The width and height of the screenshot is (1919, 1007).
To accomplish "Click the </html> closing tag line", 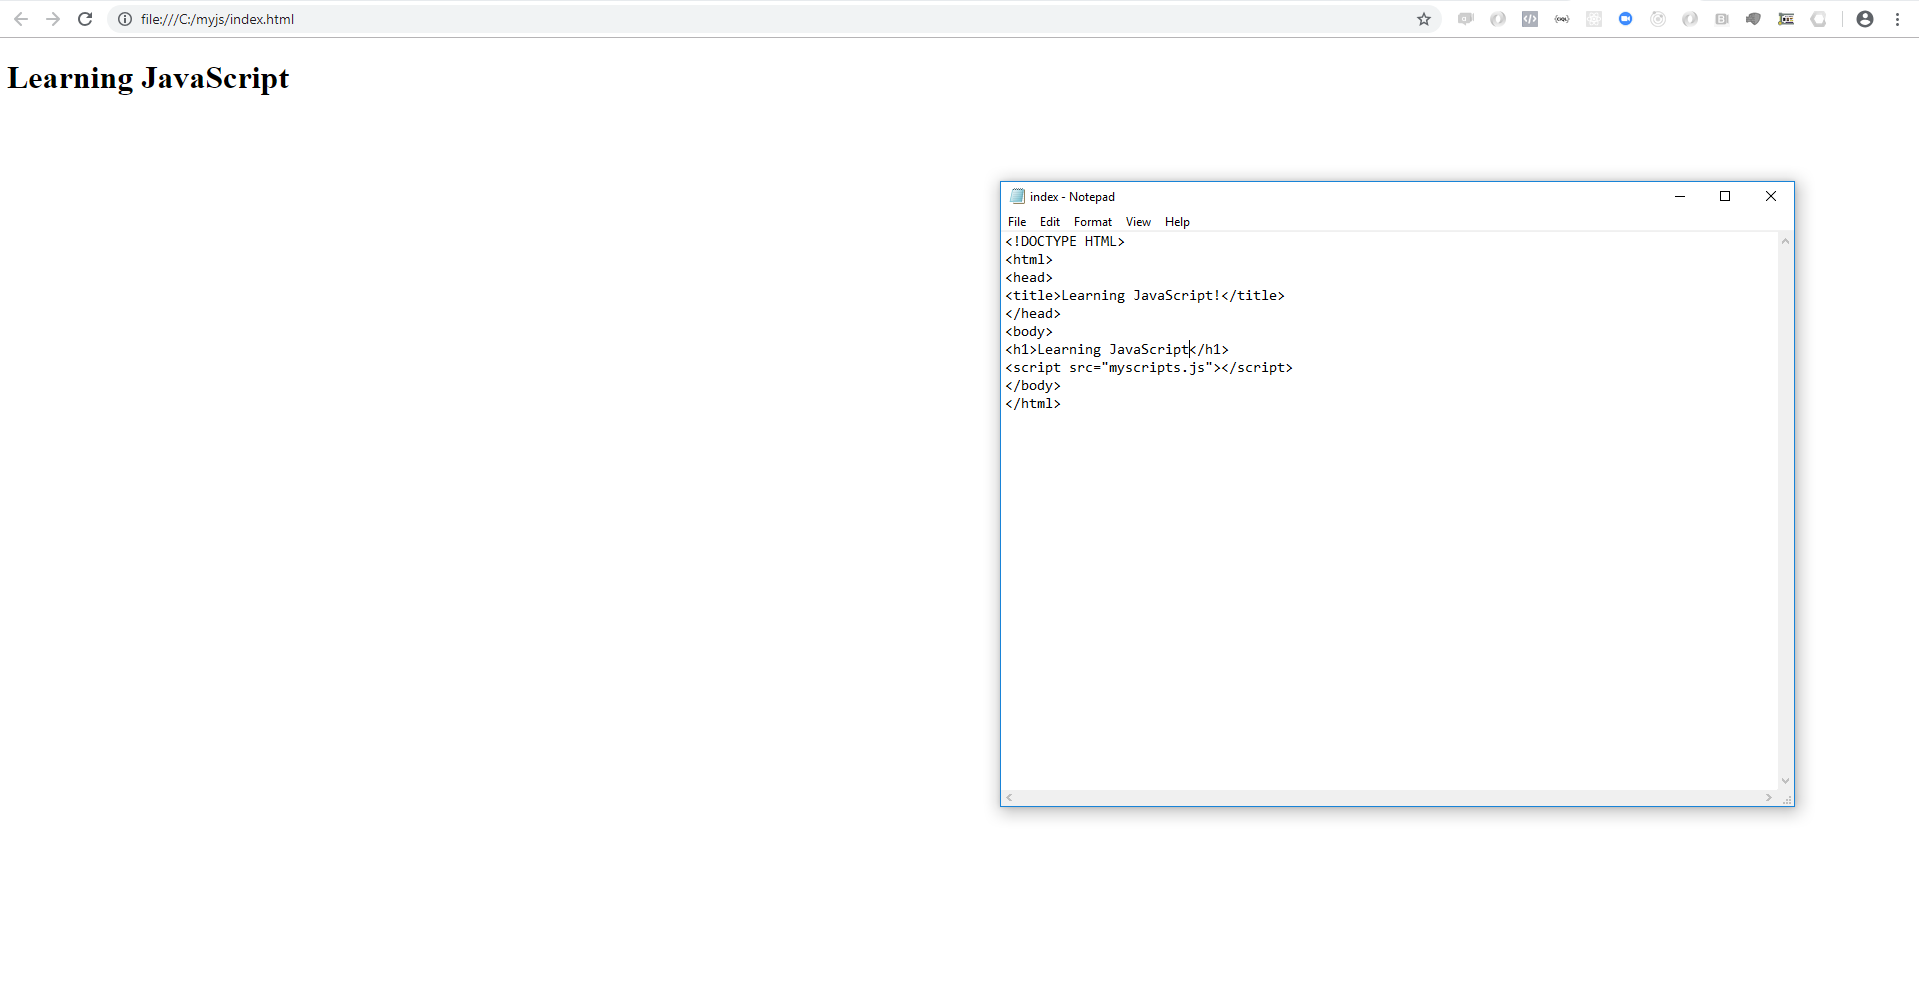I will click(1033, 403).
